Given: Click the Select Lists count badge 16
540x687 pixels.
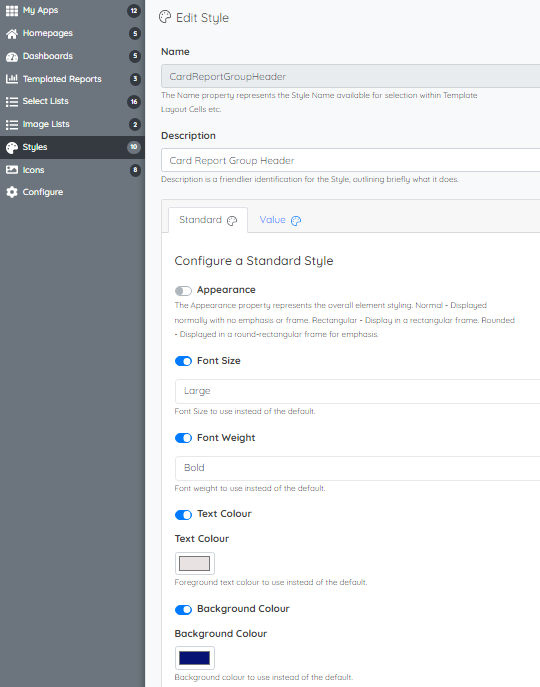Looking at the screenshot, I should tap(134, 102).
